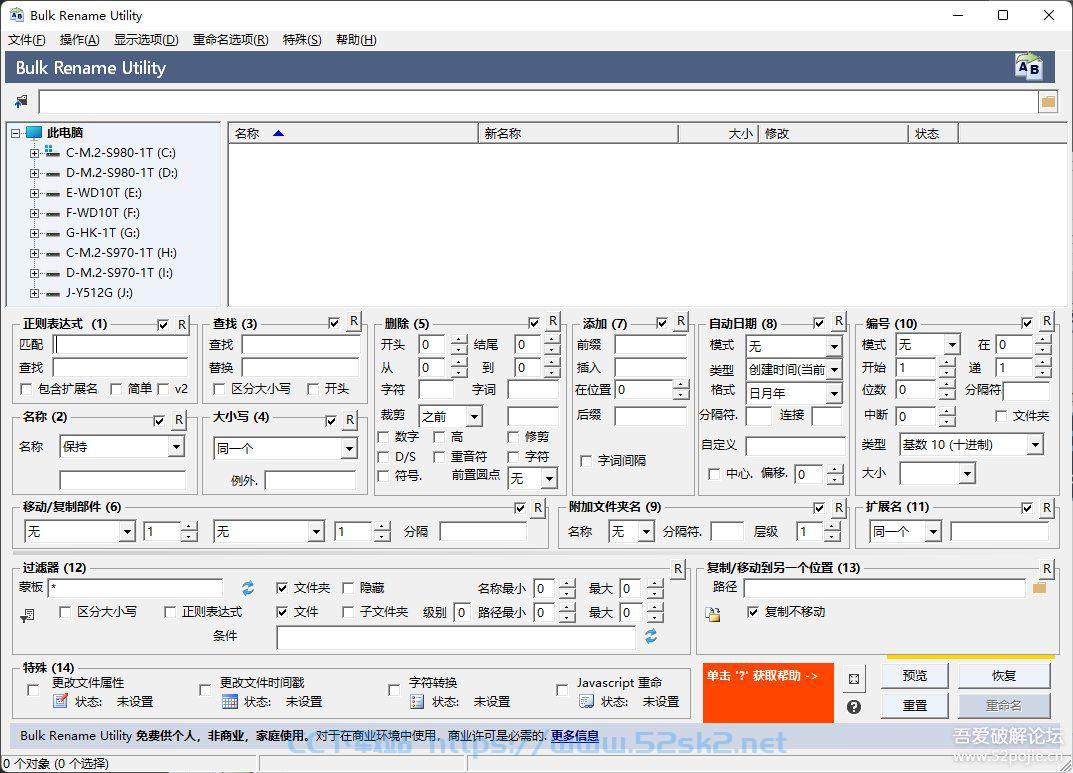This screenshot has height=773, width=1073.
Task: Reset 自动日期 (8) using its R button
Action: coord(838,322)
